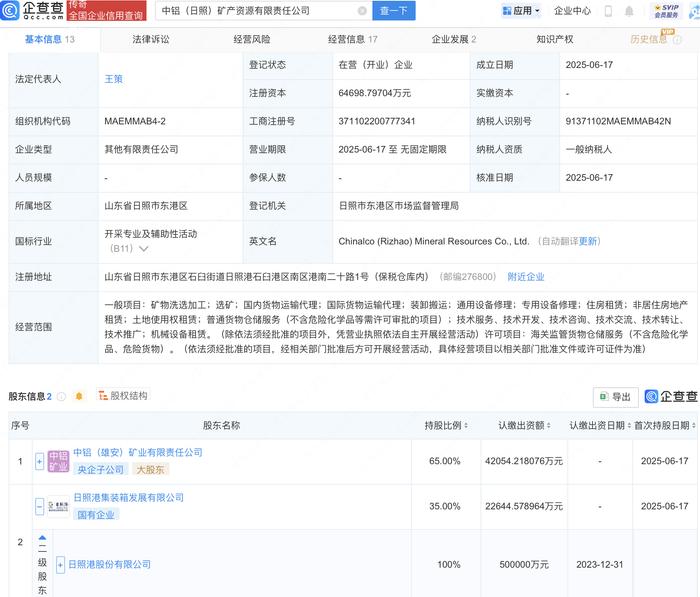Collapse the 日照港集装箱发展 shareholder row
This screenshot has width=700, height=597.
click(x=39, y=506)
